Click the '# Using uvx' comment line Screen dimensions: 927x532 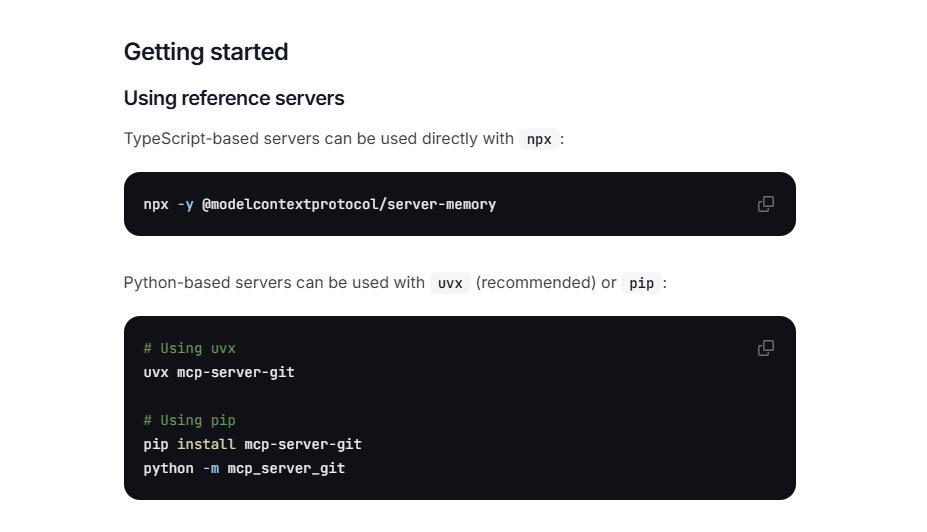tap(189, 348)
